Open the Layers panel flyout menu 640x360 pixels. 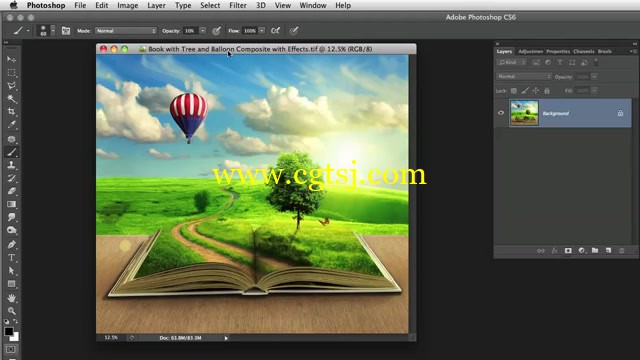[x=633, y=51]
